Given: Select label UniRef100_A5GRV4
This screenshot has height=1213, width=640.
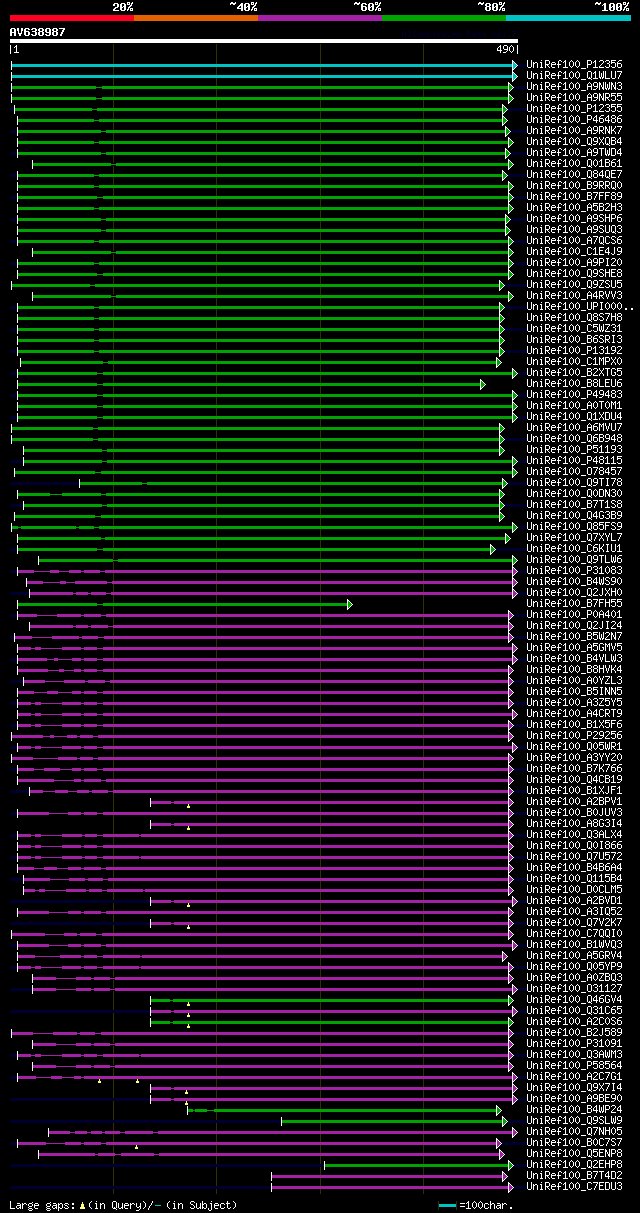Looking at the screenshot, I should (574, 955).
